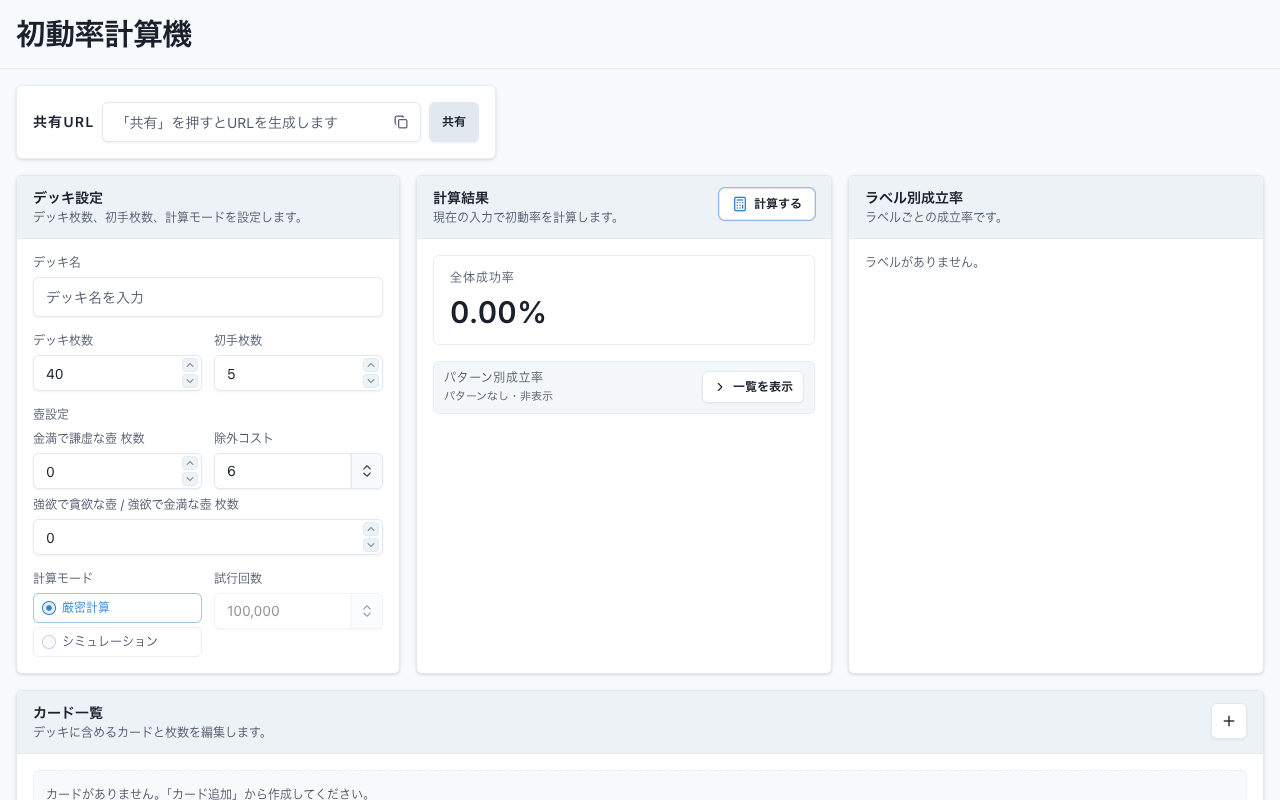Select the 厳密計算 radio option
This screenshot has width=1280, height=800.
click(117, 608)
